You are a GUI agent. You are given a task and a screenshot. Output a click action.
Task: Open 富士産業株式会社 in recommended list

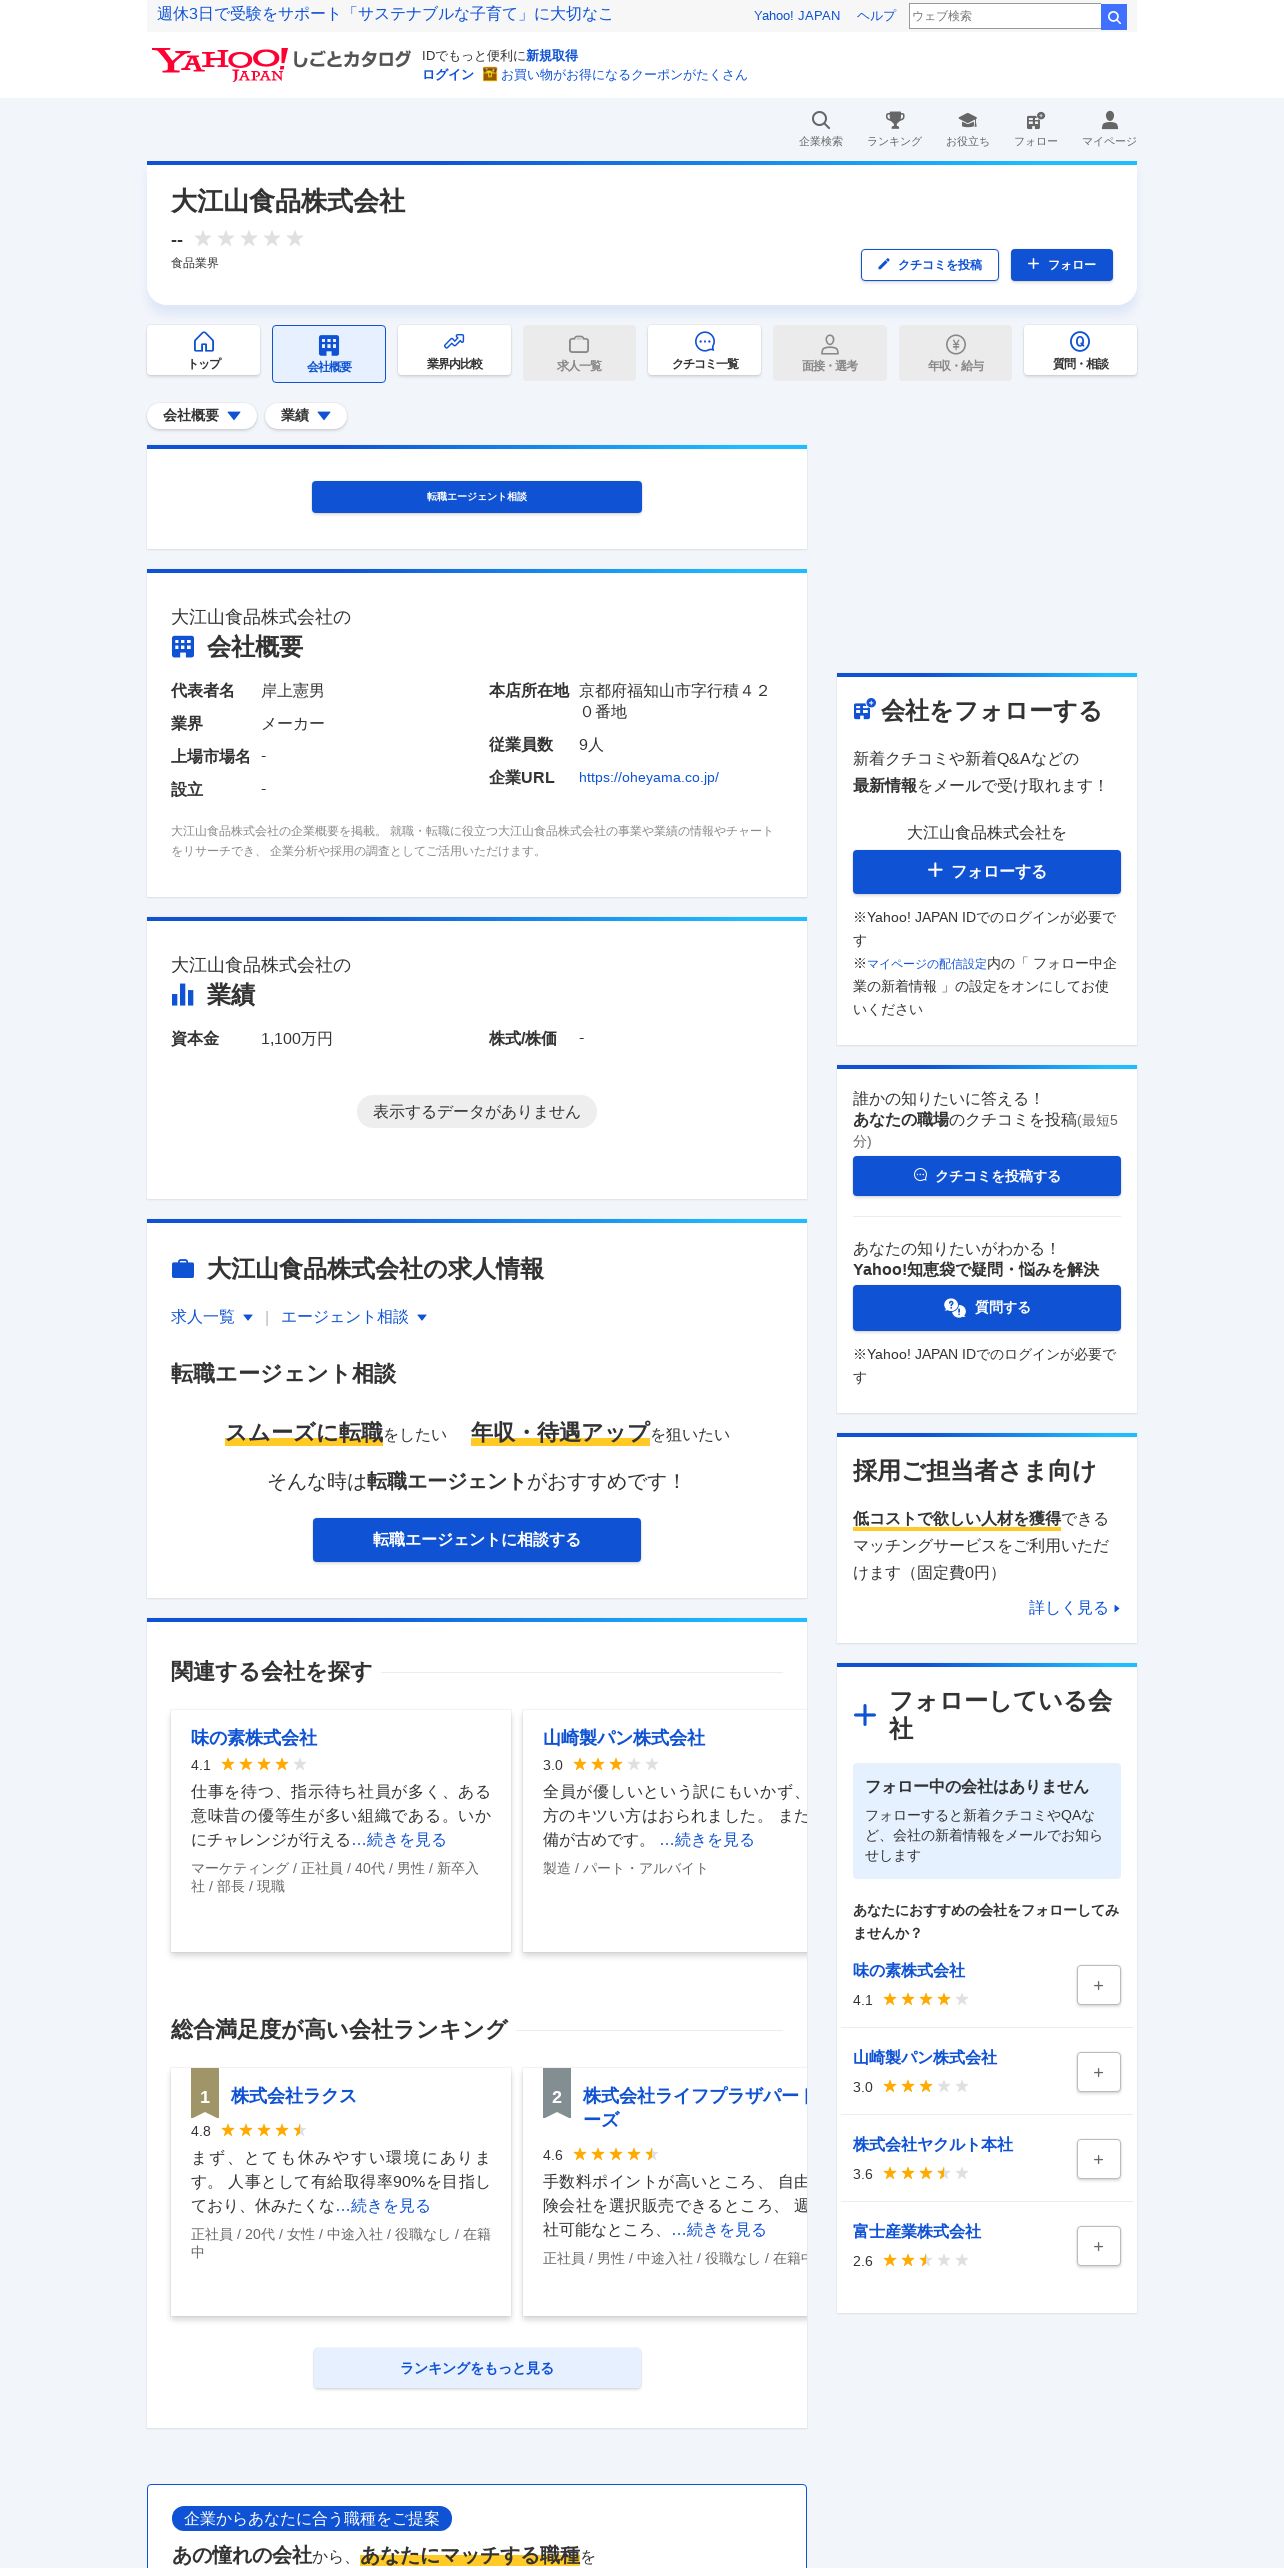pyautogui.click(x=917, y=2231)
